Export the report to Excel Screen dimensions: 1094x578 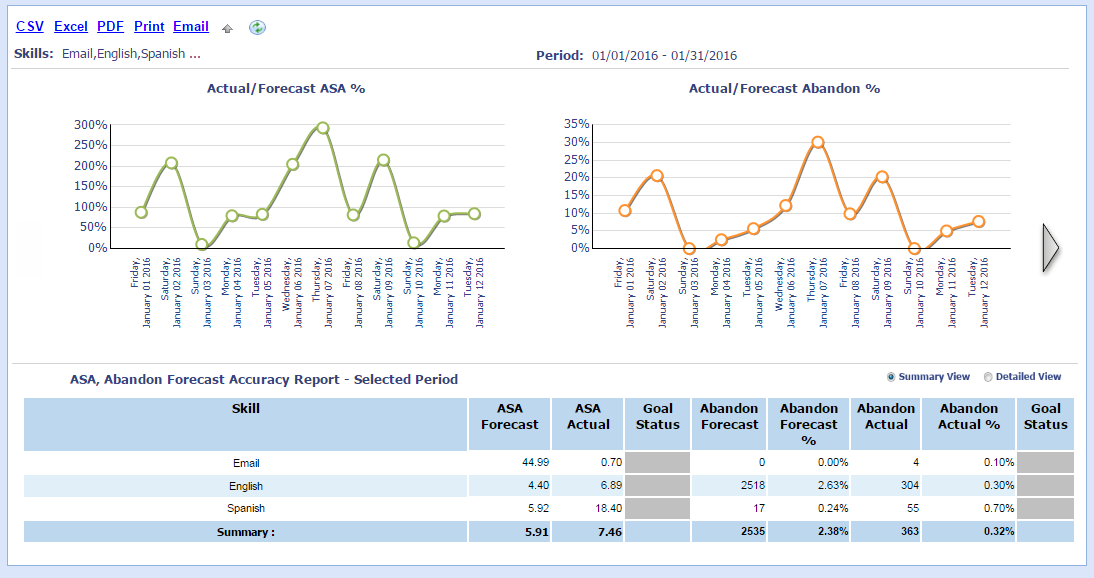(x=71, y=27)
